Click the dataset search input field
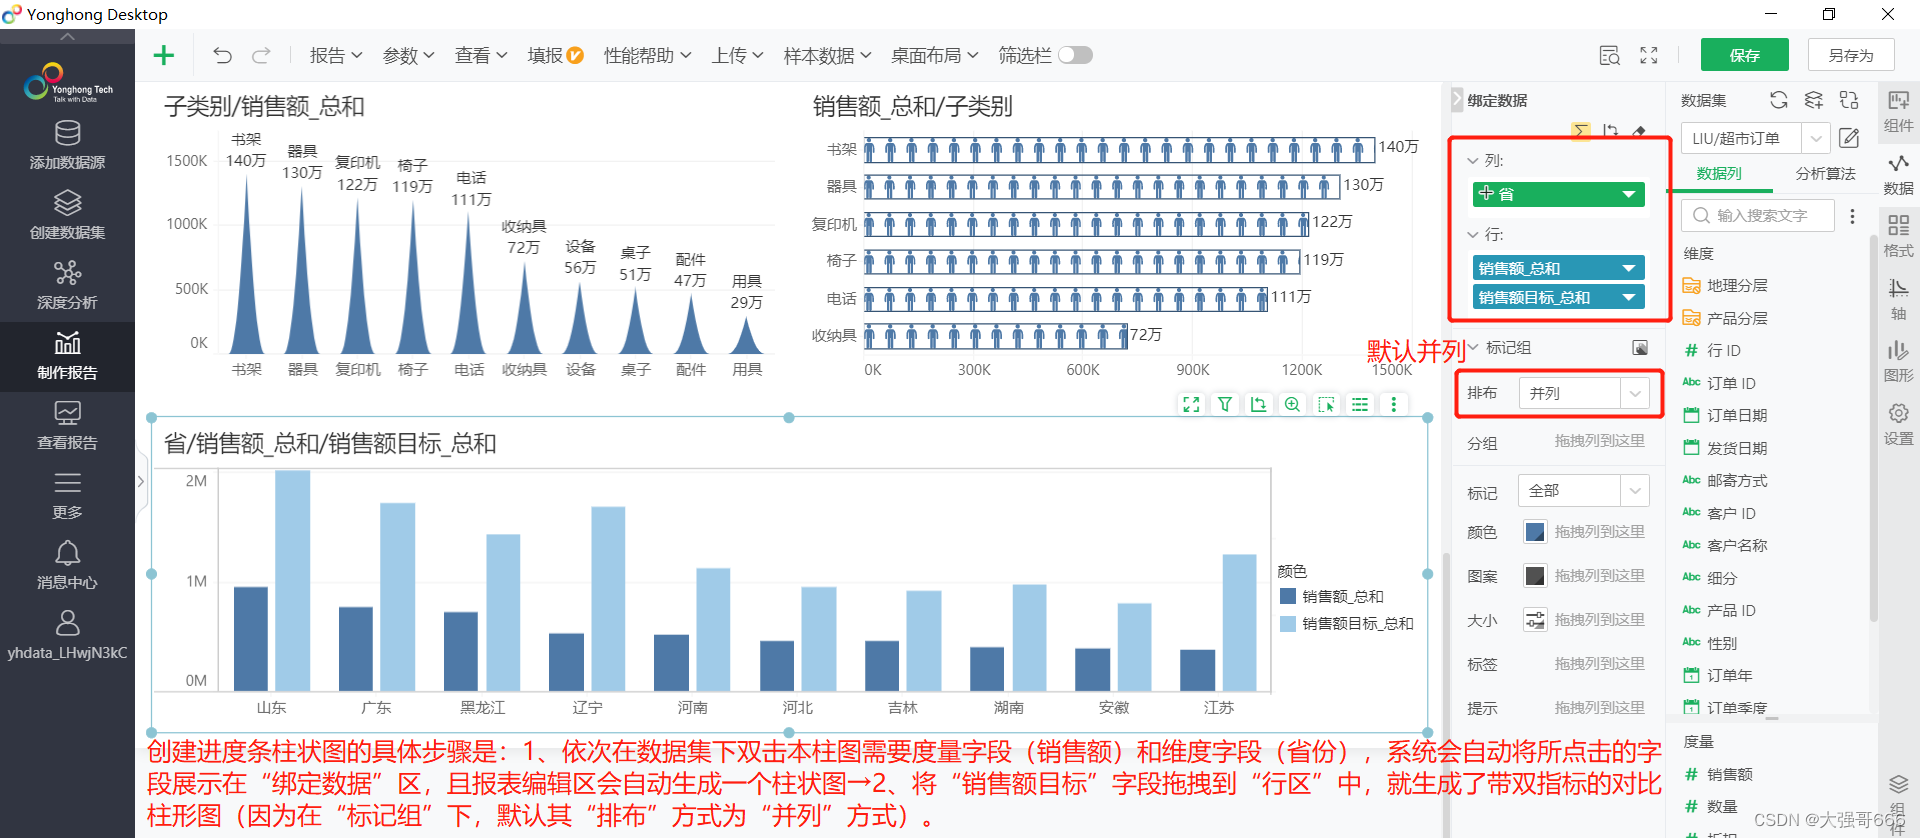 (x=1758, y=215)
